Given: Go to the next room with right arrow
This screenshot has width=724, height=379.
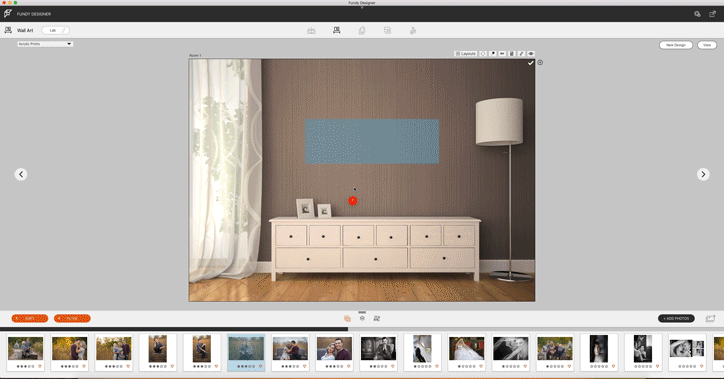Looking at the screenshot, I should (x=703, y=174).
